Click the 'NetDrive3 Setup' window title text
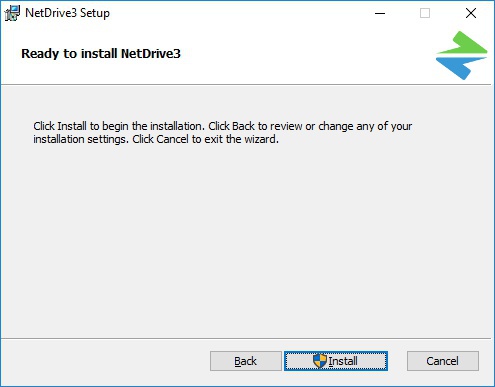This screenshot has width=495, height=387. click(x=67, y=13)
